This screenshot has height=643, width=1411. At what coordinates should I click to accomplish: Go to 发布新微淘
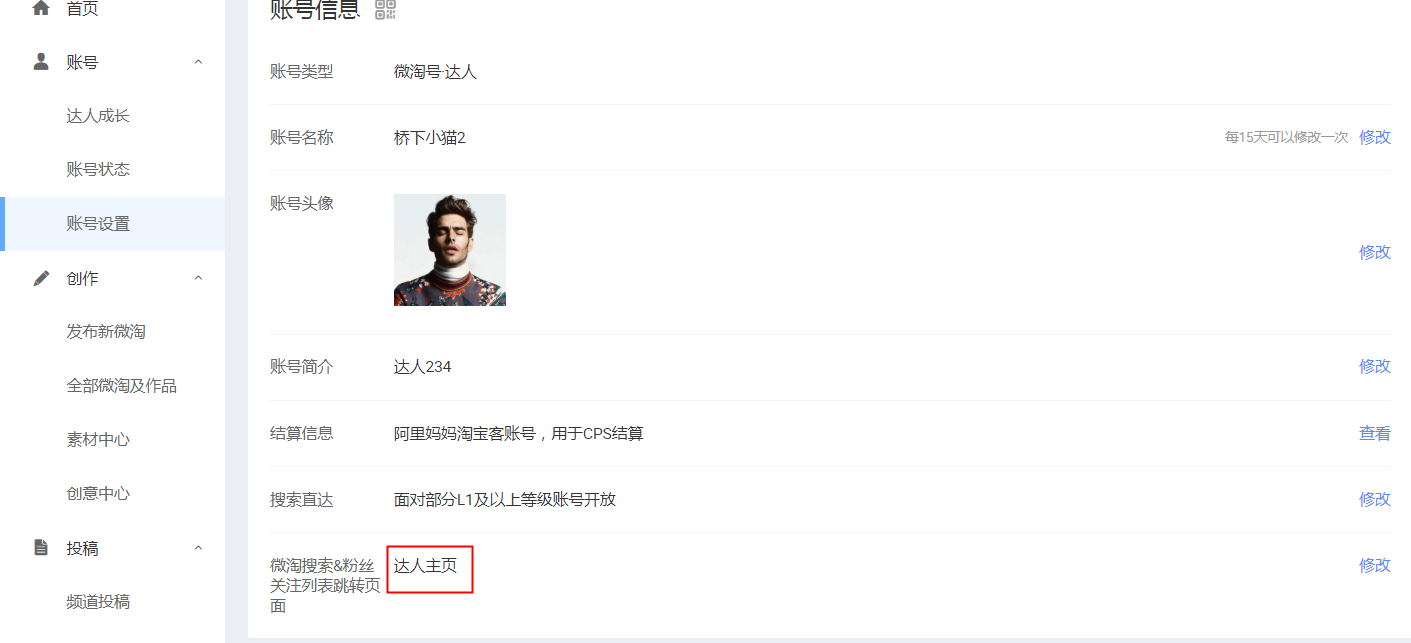coord(106,332)
